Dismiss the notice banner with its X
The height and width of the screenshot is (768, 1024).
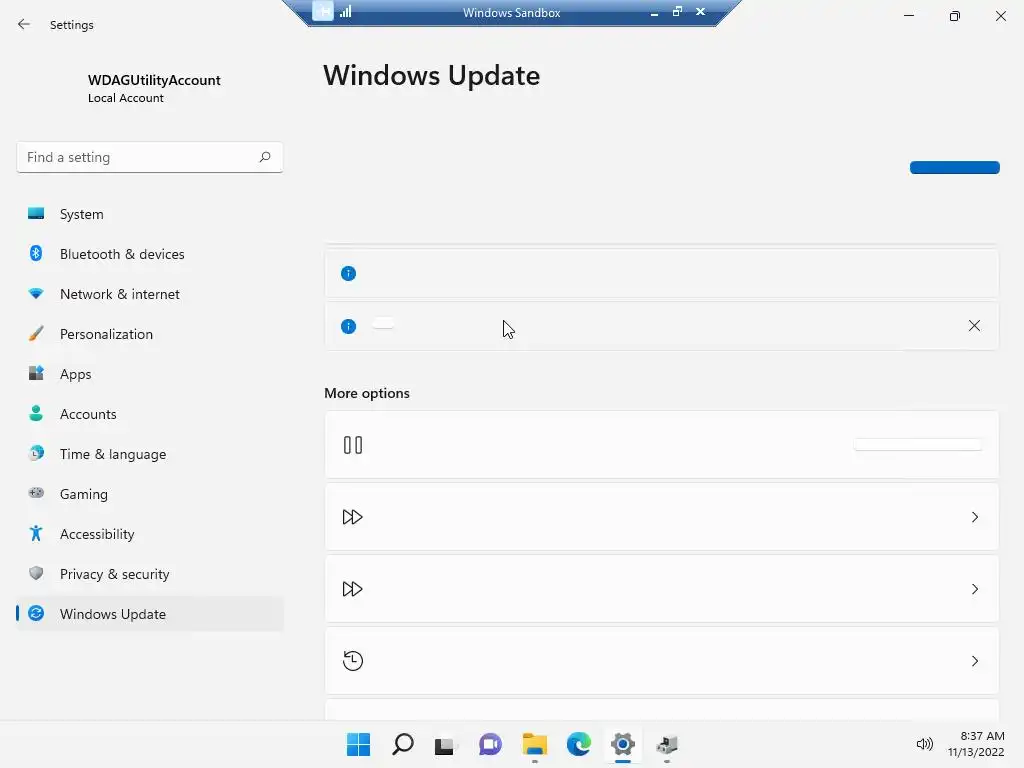click(974, 325)
